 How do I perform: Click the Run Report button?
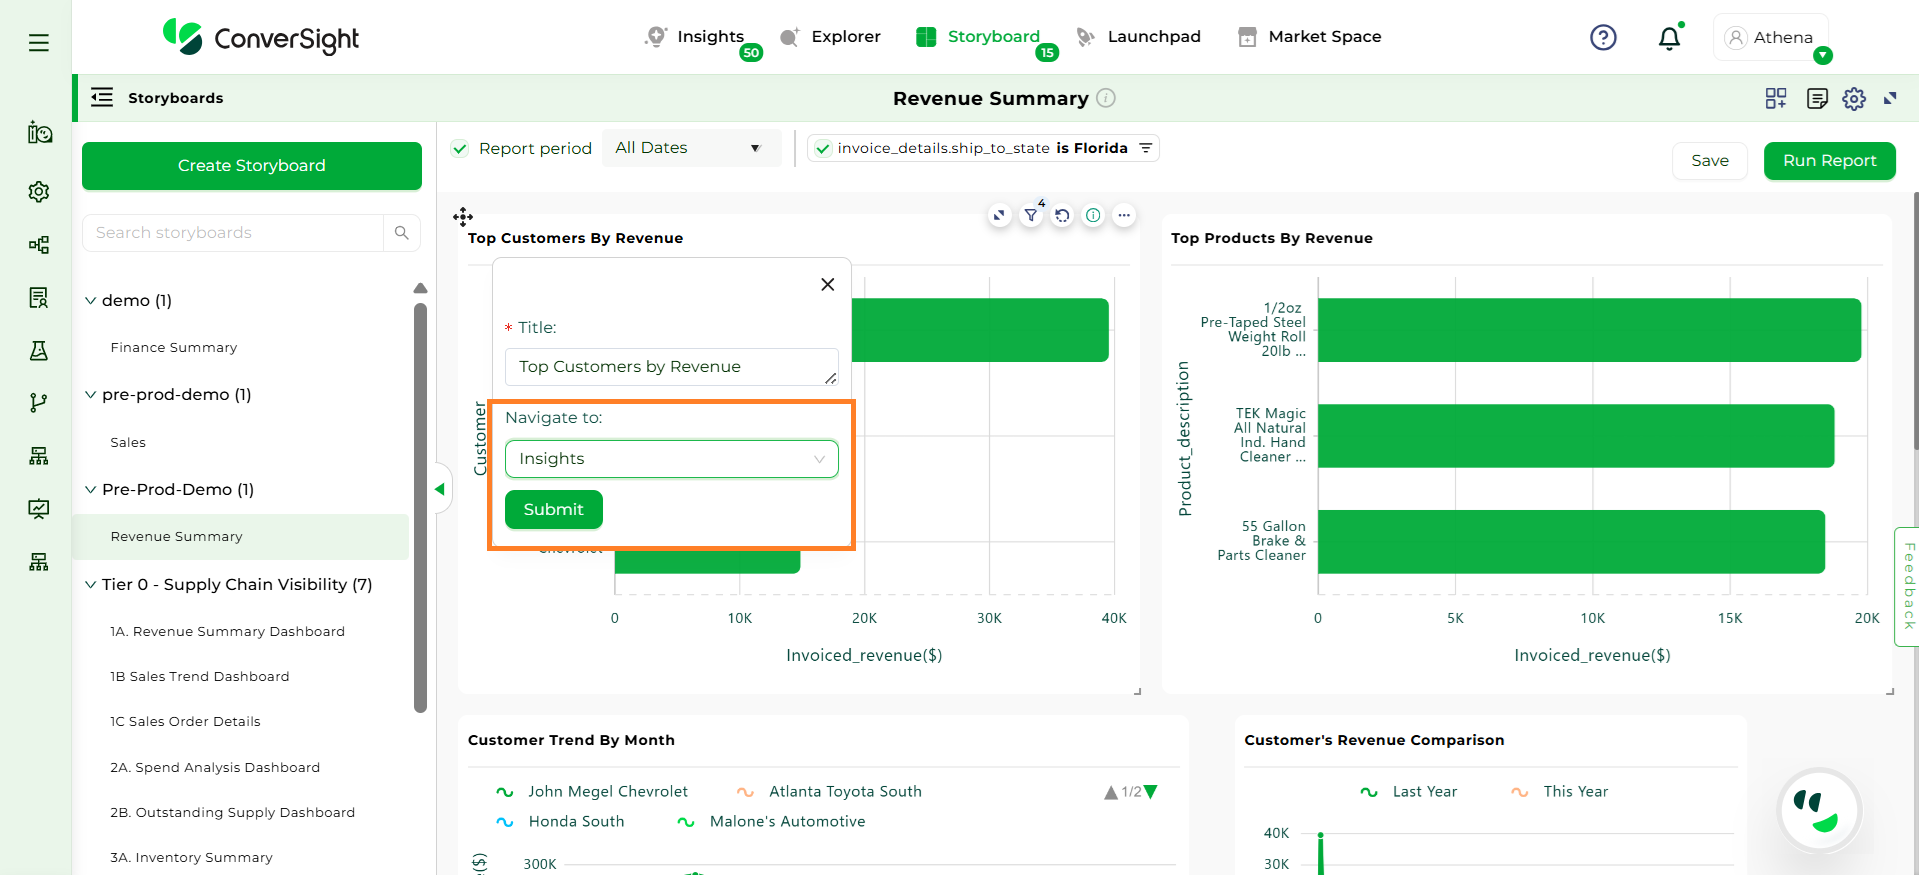[x=1829, y=161]
